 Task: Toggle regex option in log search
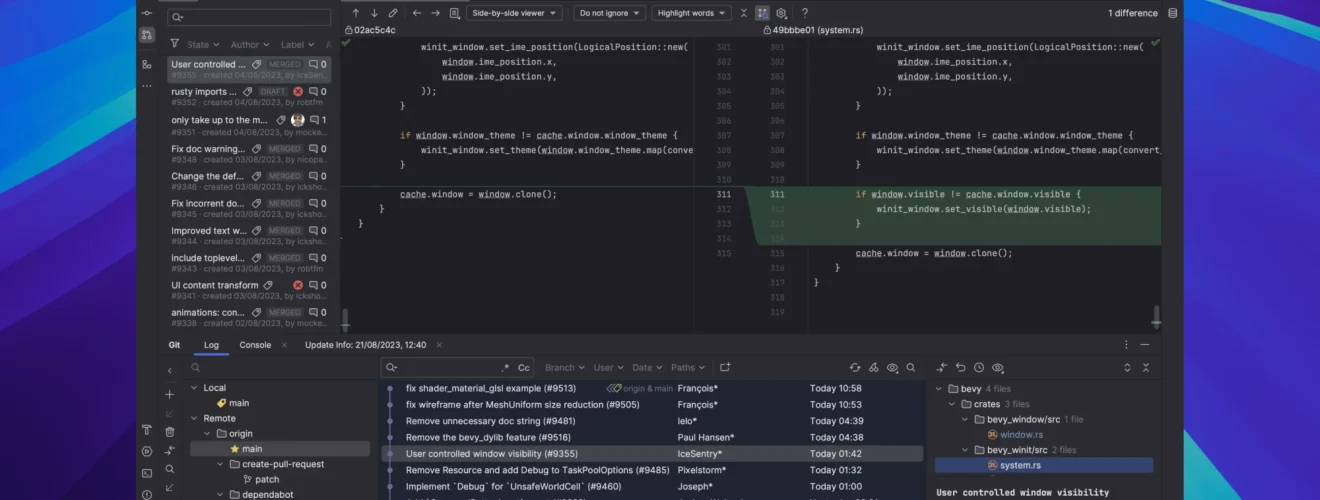pos(505,367)
